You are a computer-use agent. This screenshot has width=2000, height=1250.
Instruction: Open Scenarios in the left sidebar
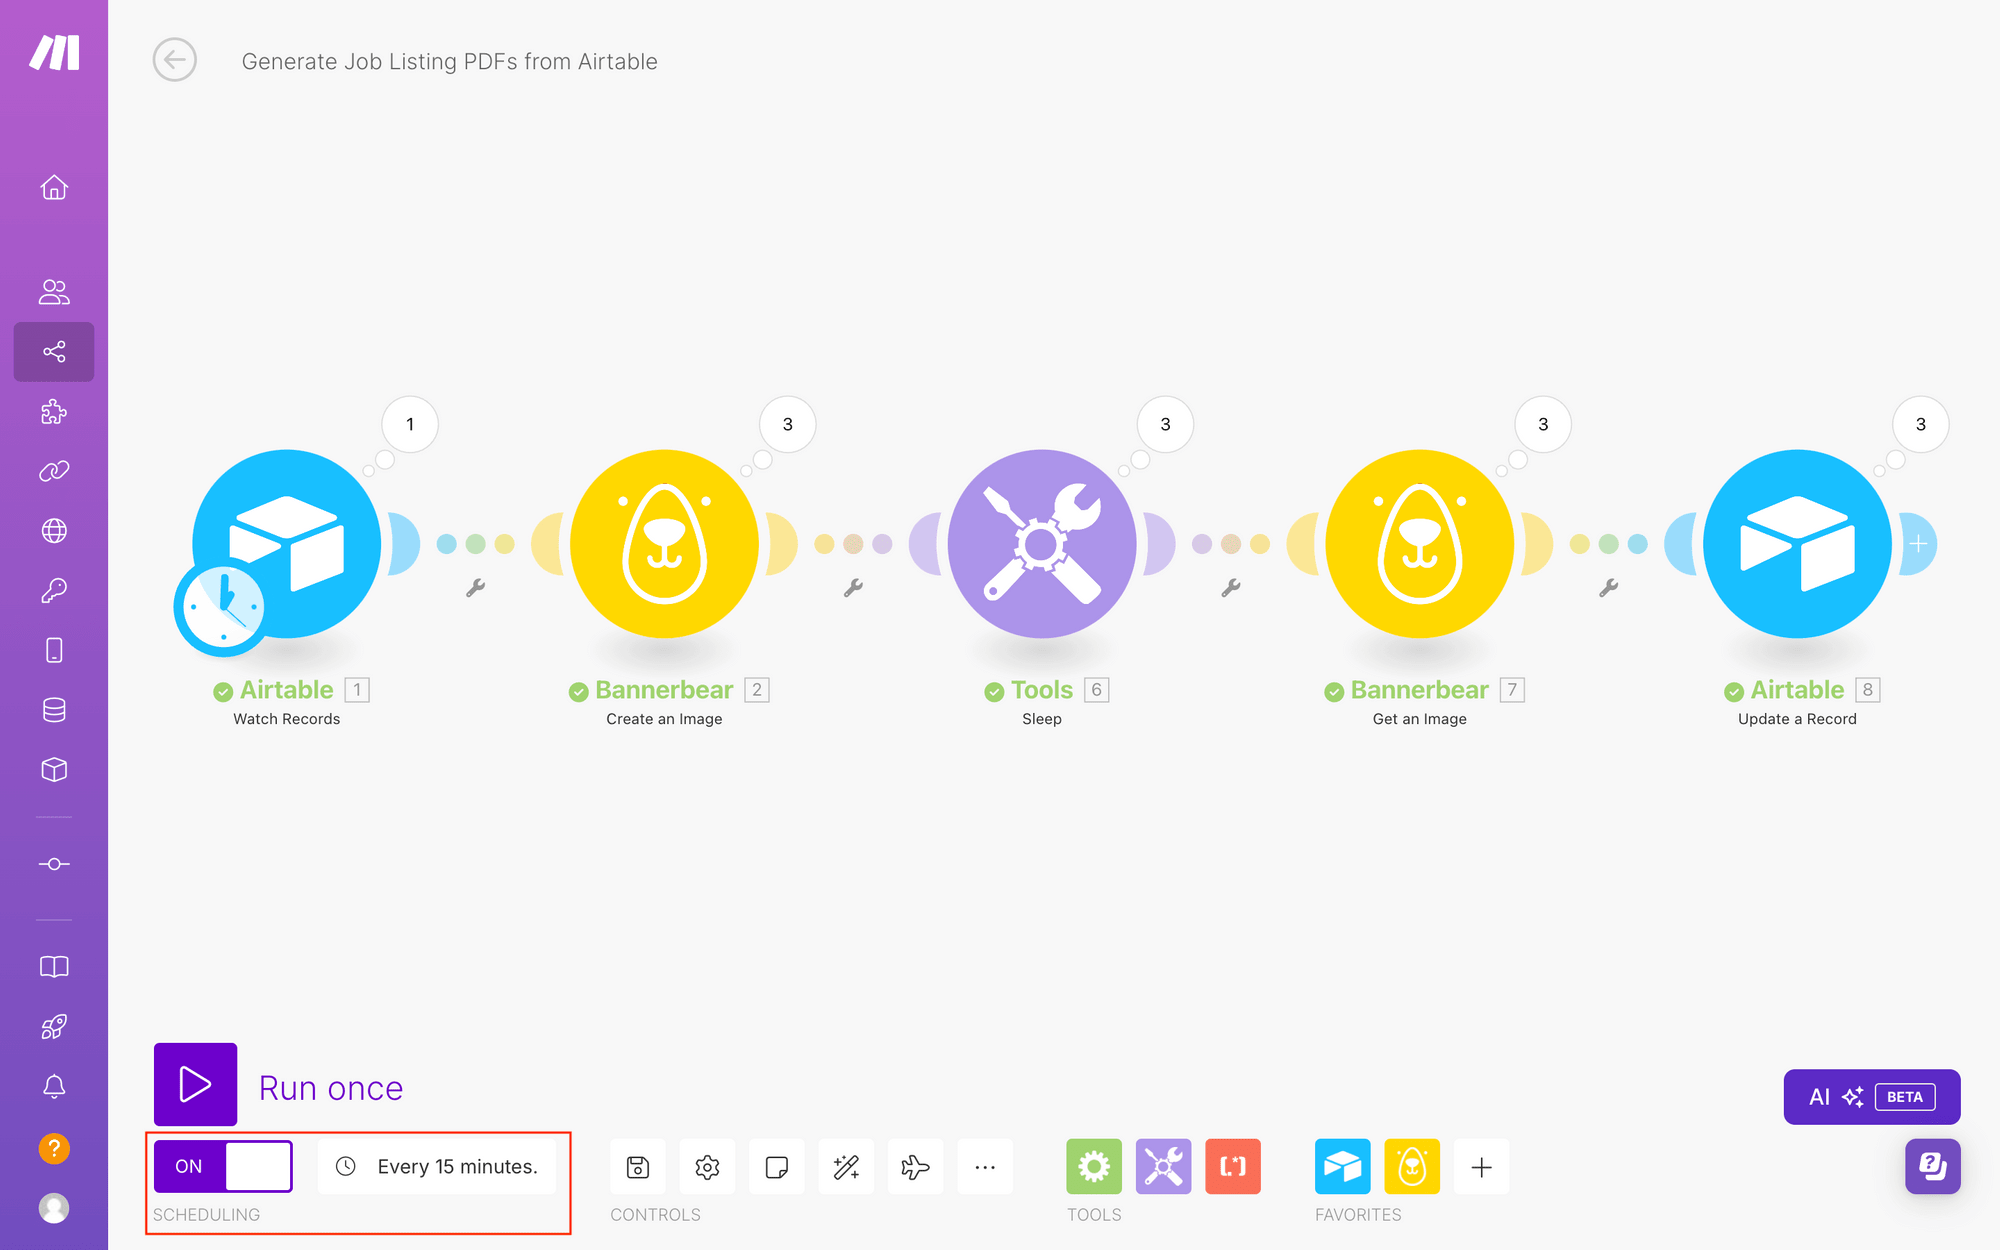(54, 352)
